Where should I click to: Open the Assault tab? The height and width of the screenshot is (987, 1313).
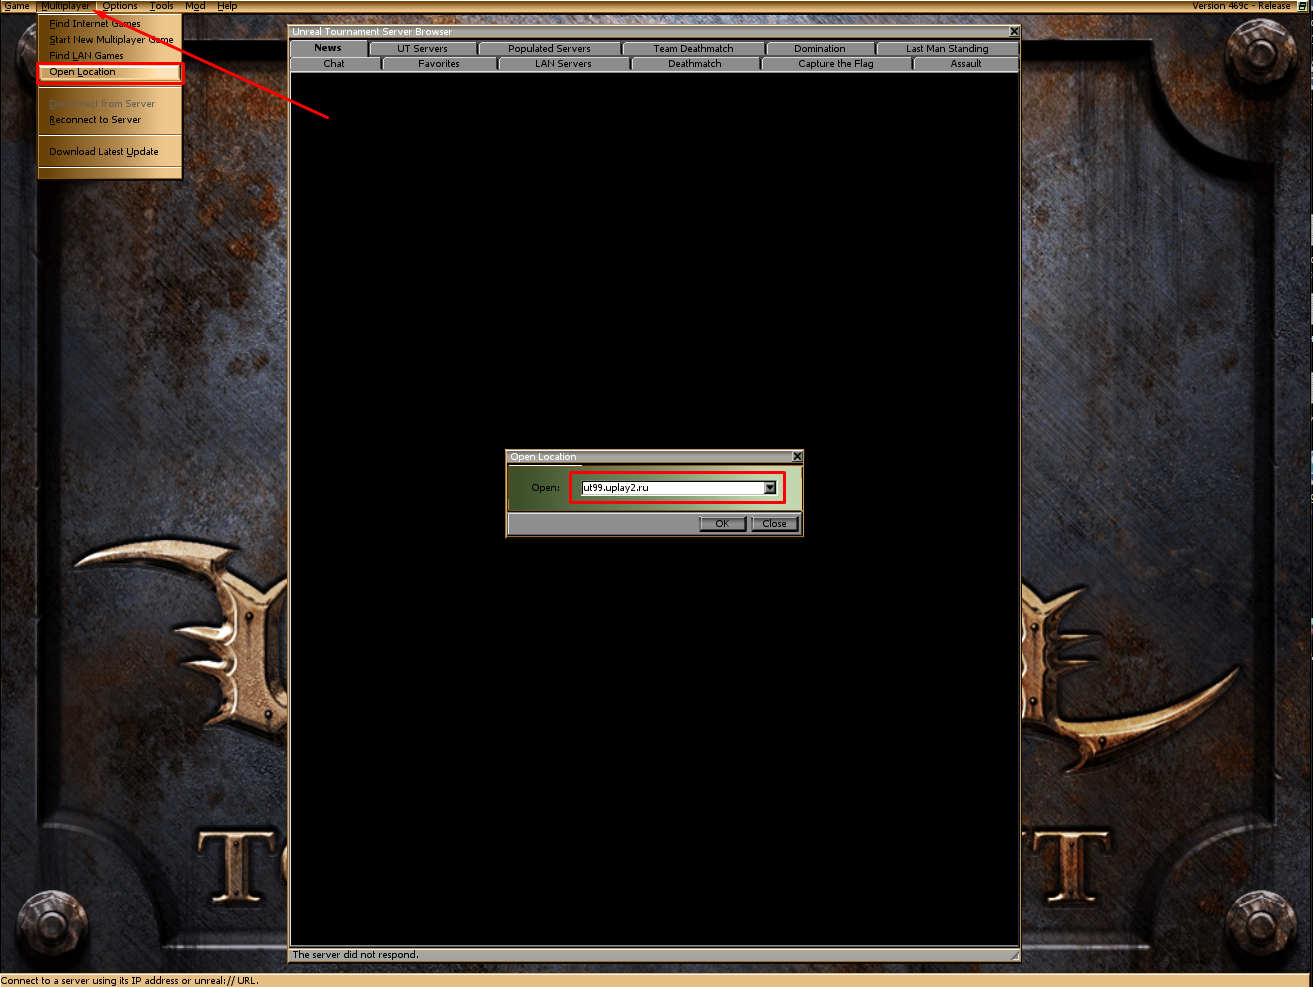click(x=966, y=64)
